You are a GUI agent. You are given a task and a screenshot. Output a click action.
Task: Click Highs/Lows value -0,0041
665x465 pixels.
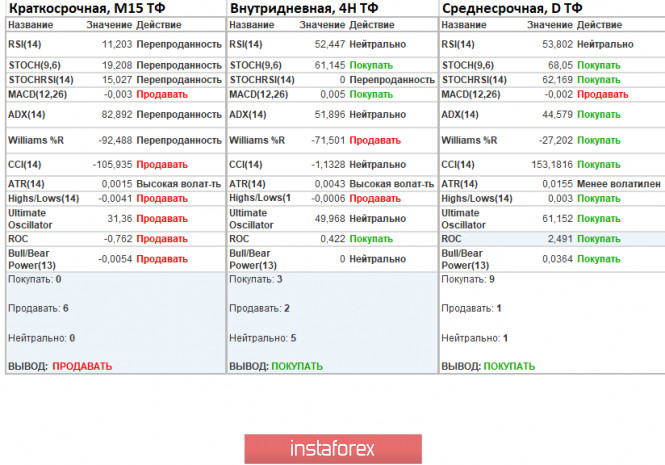(x=115, y=198)
